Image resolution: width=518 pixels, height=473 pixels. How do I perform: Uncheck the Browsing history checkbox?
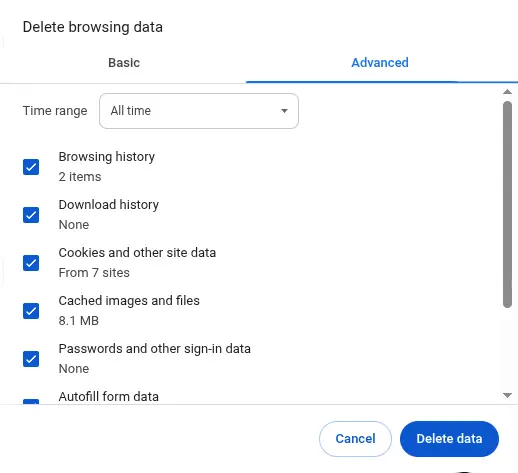(31, 167)
